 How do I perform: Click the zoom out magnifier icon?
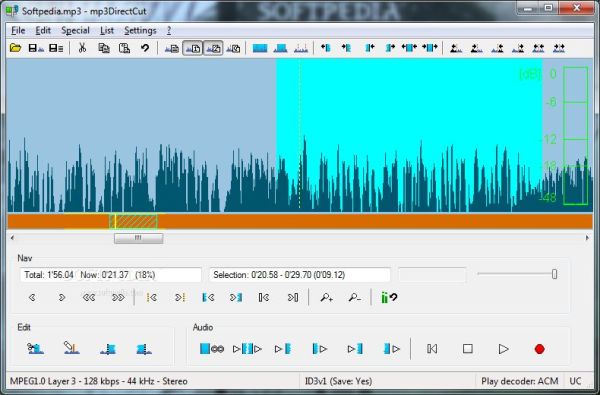point(355,297)
